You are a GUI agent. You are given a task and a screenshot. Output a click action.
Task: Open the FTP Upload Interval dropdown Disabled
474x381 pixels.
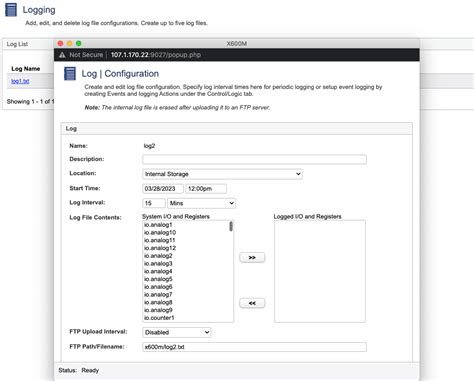click(x=177, y=332)
